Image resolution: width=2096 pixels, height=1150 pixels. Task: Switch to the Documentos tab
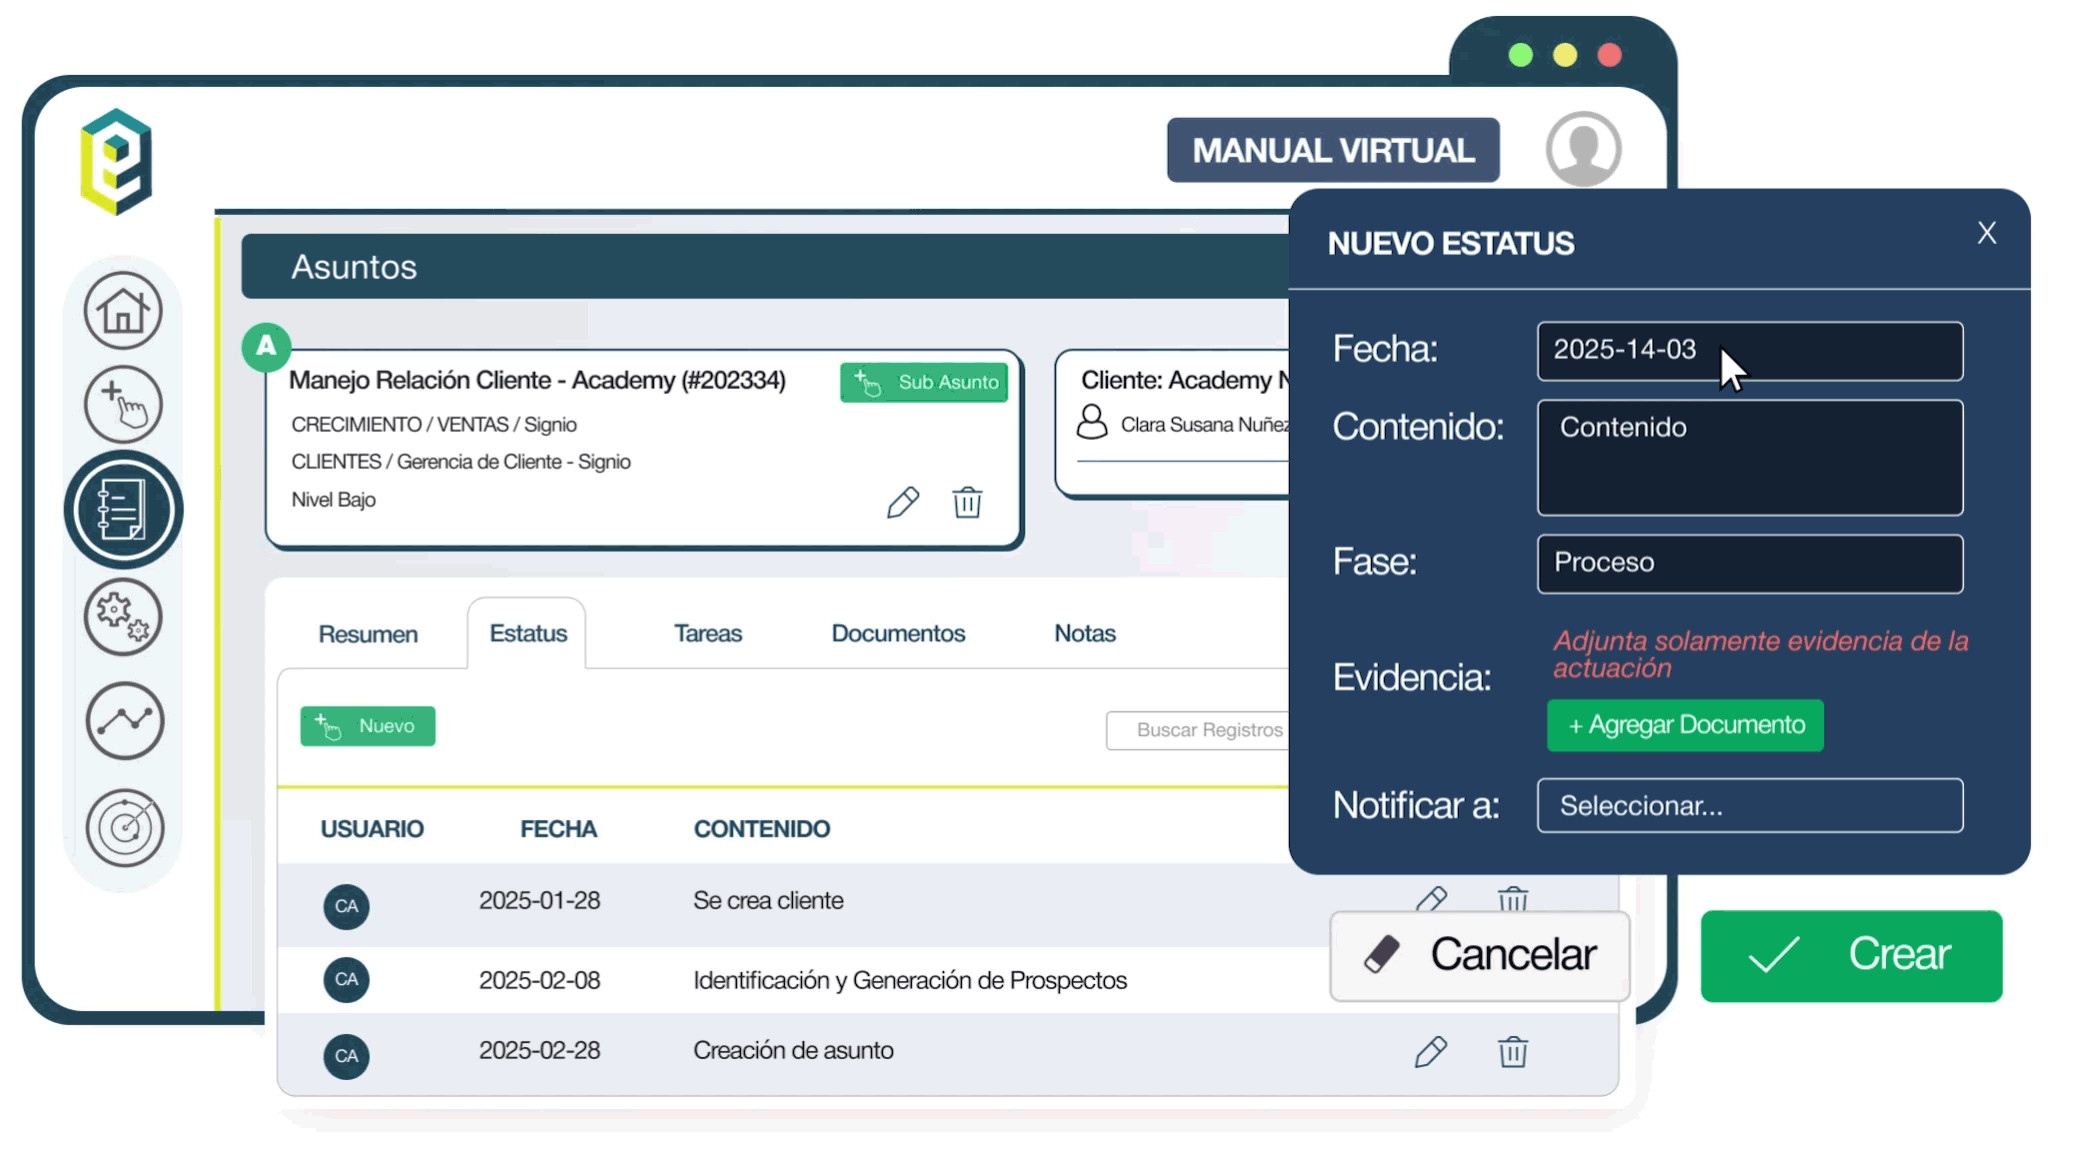pyautogui.click(x=897, y=634)
